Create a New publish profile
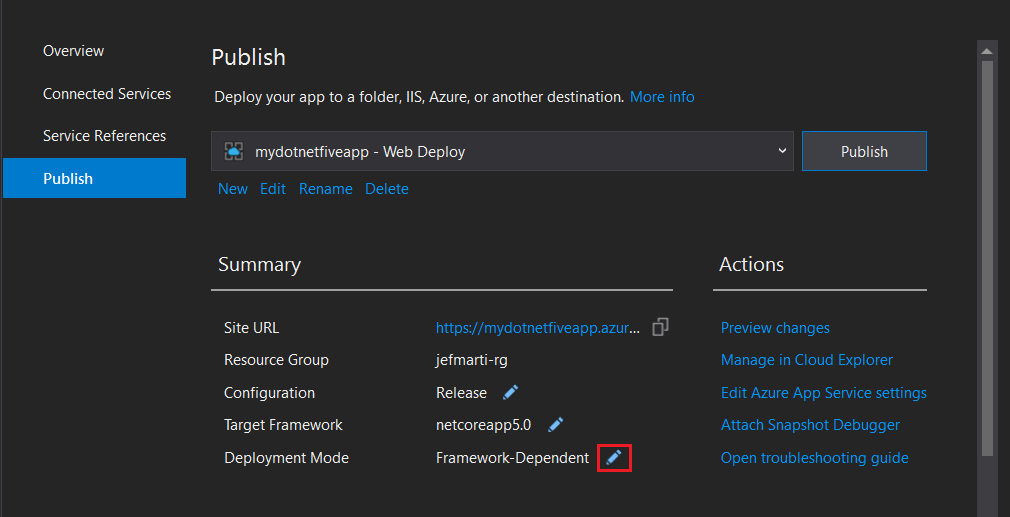Screen dimensions: 1010x517 point(233,189)
